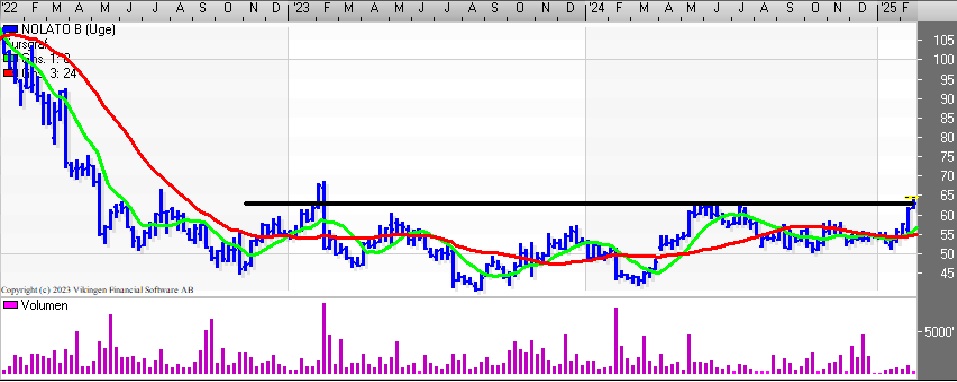The image size is (957, 382).
Task: Click the tallest volume bar in early '23
Action: click(324, 339)
